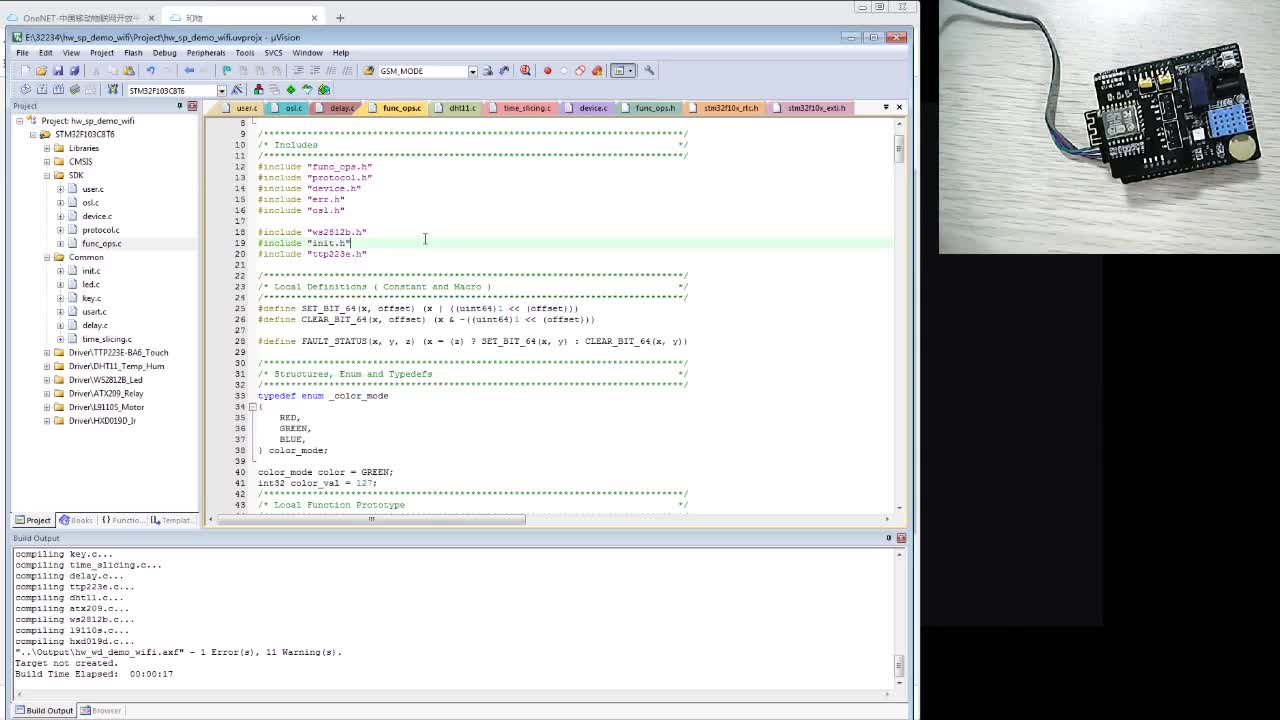Click the Save All icon

[x=74, y=70]
